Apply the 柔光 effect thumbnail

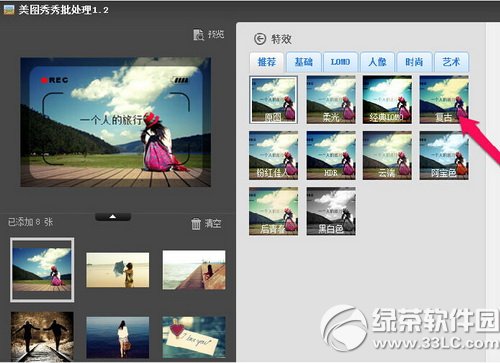point(331,99)
